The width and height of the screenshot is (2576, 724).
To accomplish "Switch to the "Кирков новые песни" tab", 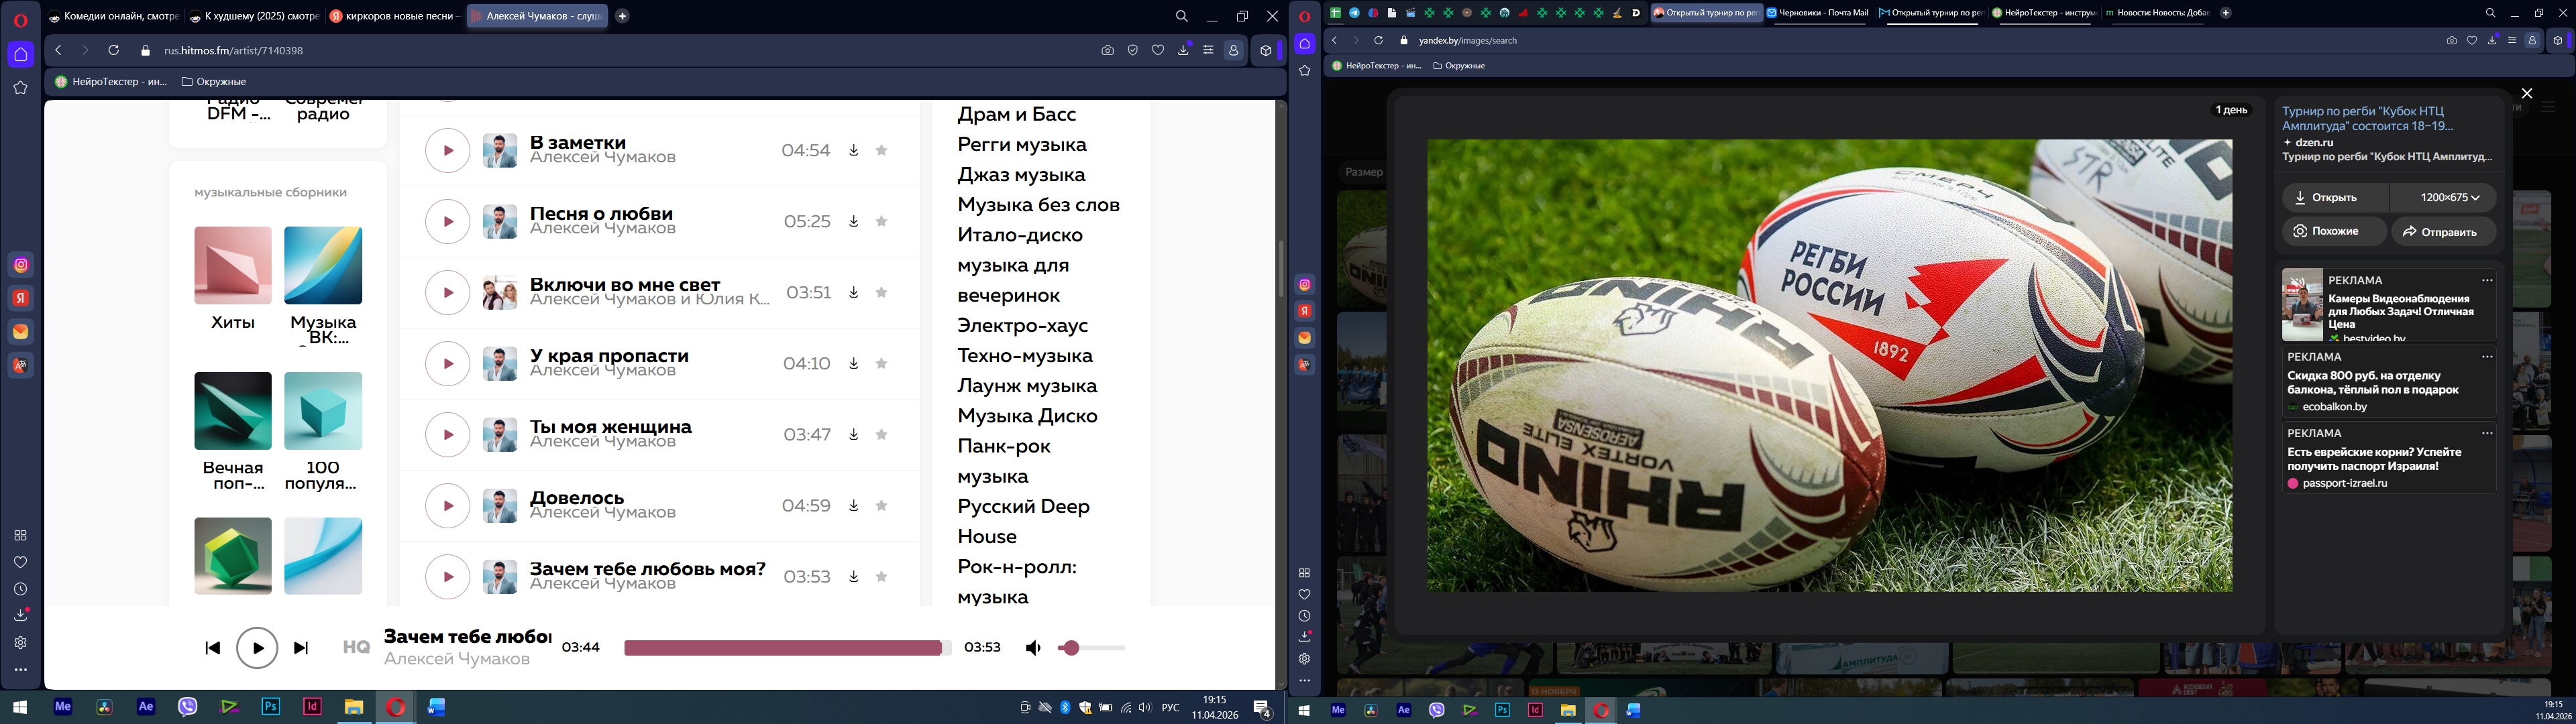I will [x=395, y=16].
